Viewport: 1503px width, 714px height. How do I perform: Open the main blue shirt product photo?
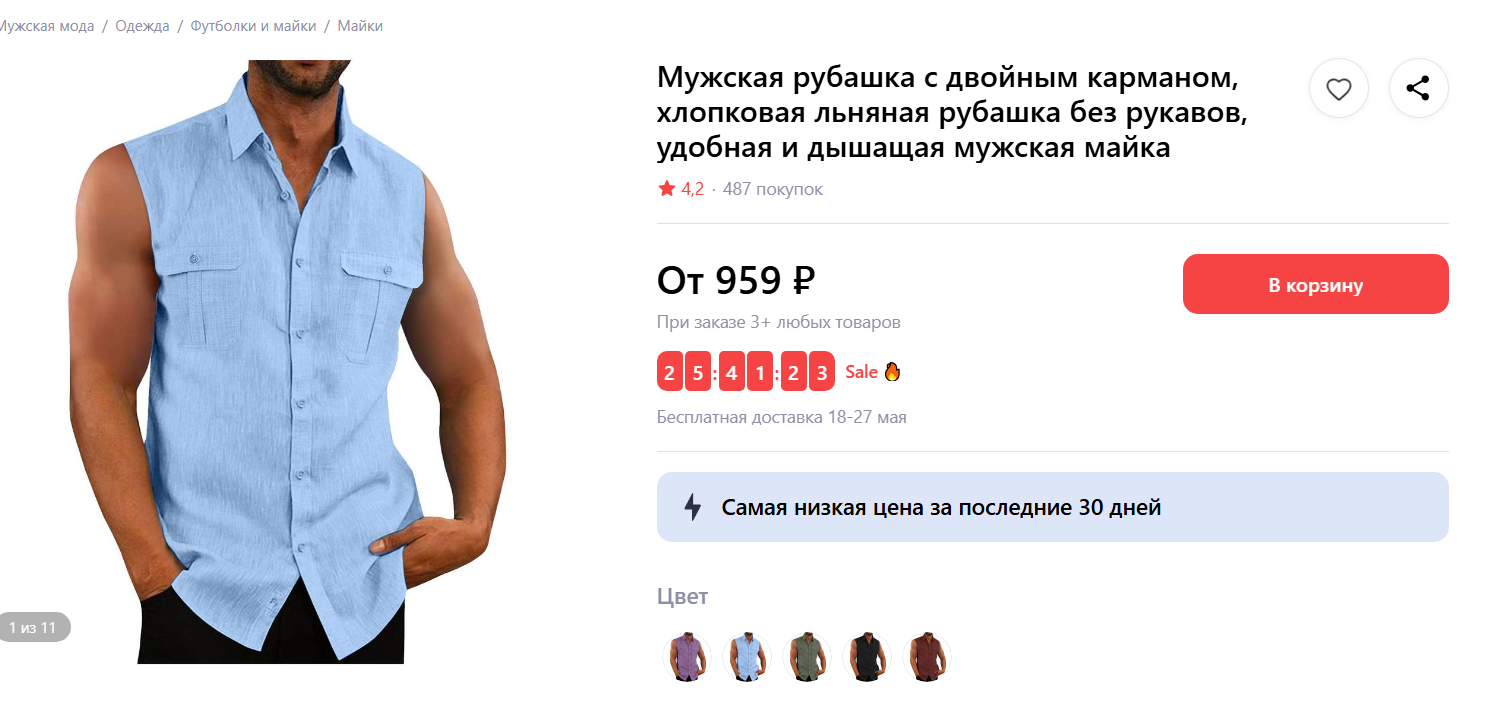pos(290,362)
